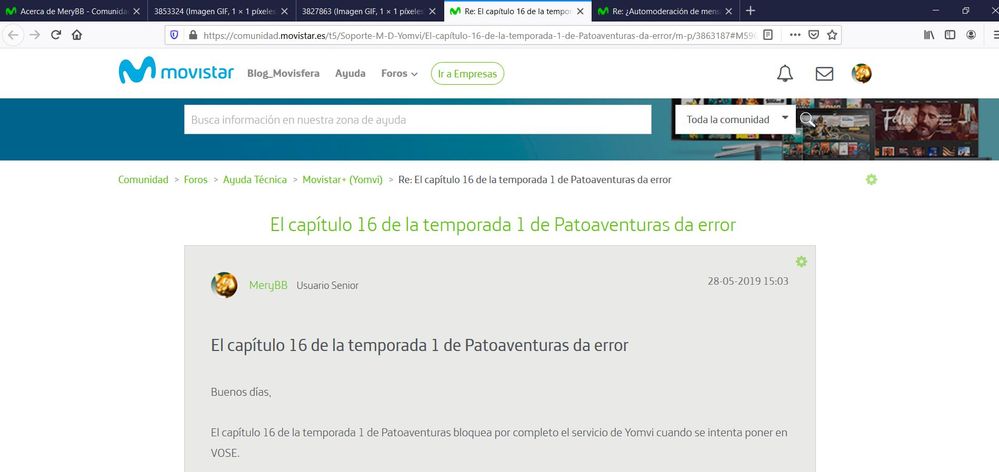
Task: Focus the help zone search field
Action: pos(418,119)
